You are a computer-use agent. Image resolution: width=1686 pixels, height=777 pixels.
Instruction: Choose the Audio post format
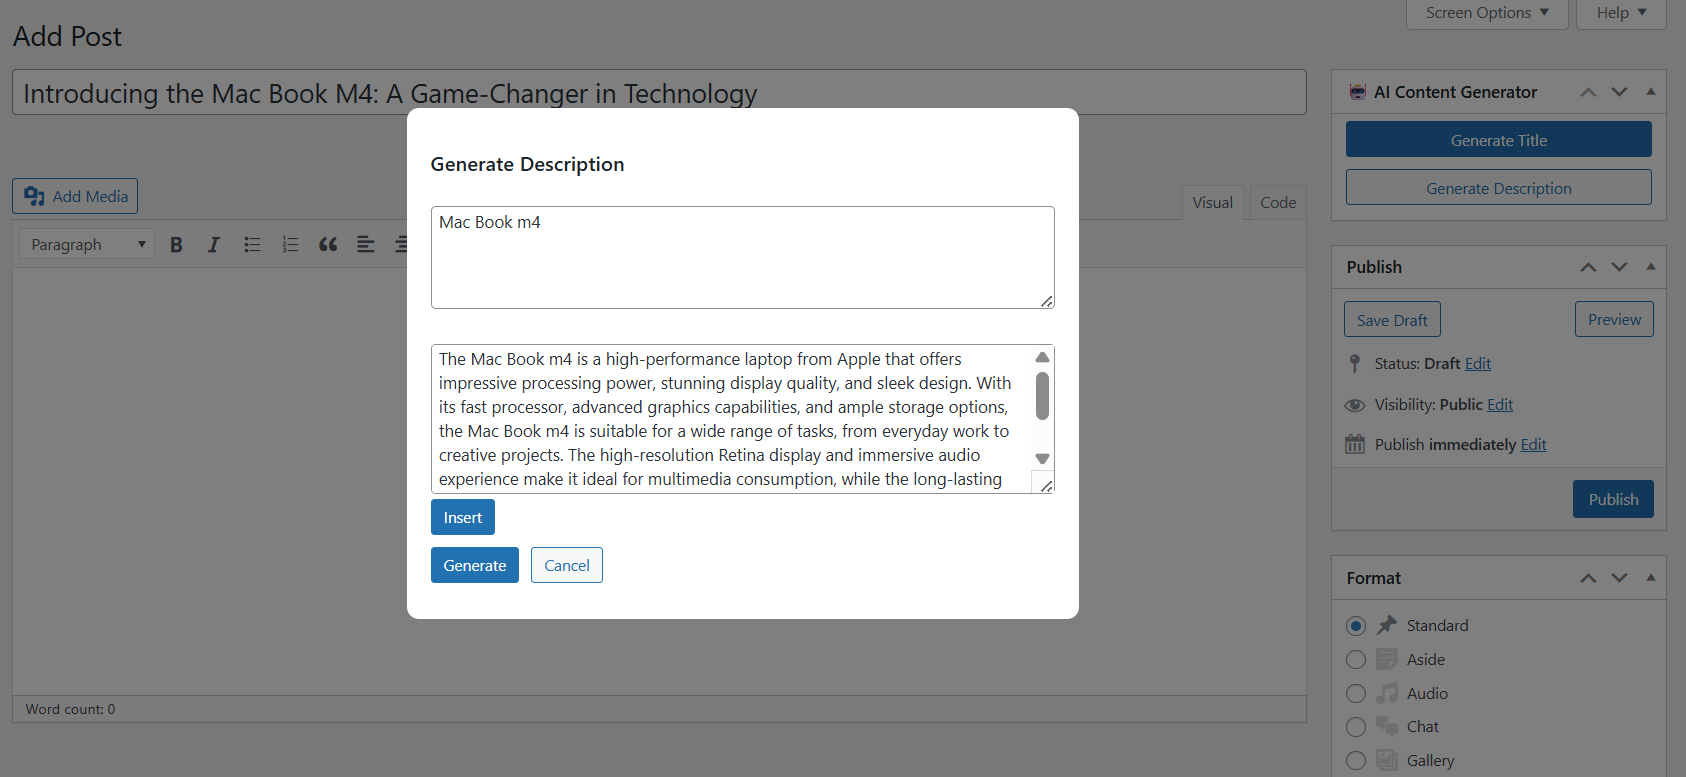1356,694
